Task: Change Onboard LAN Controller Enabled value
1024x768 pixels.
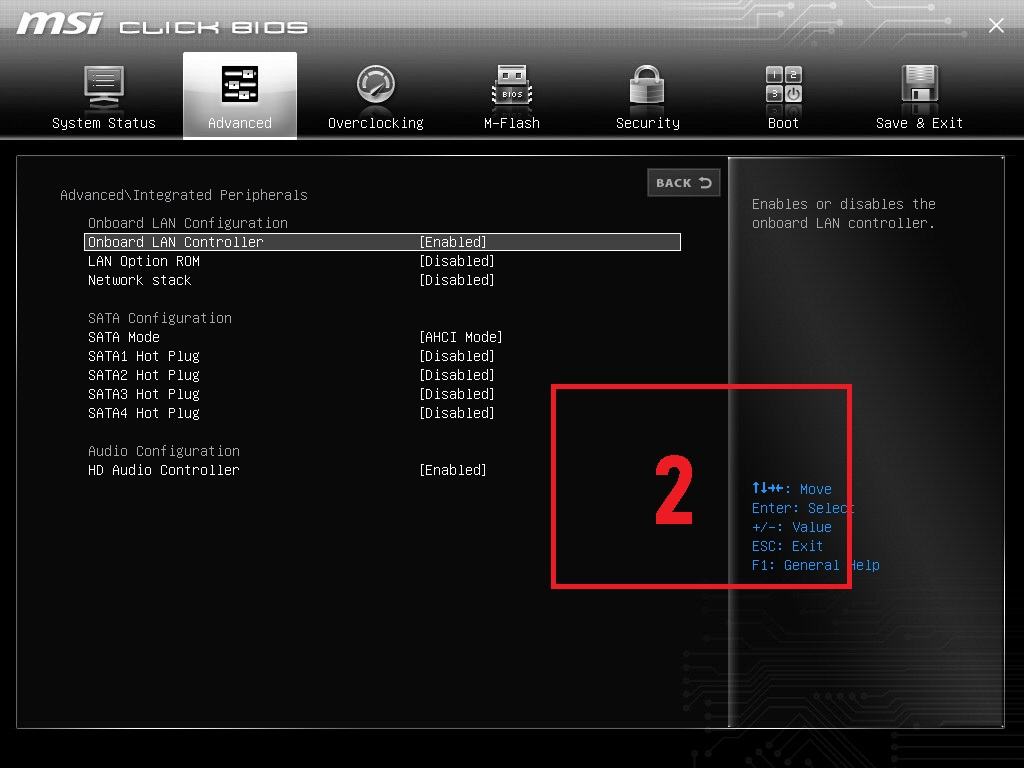Action: click(453, 242)
